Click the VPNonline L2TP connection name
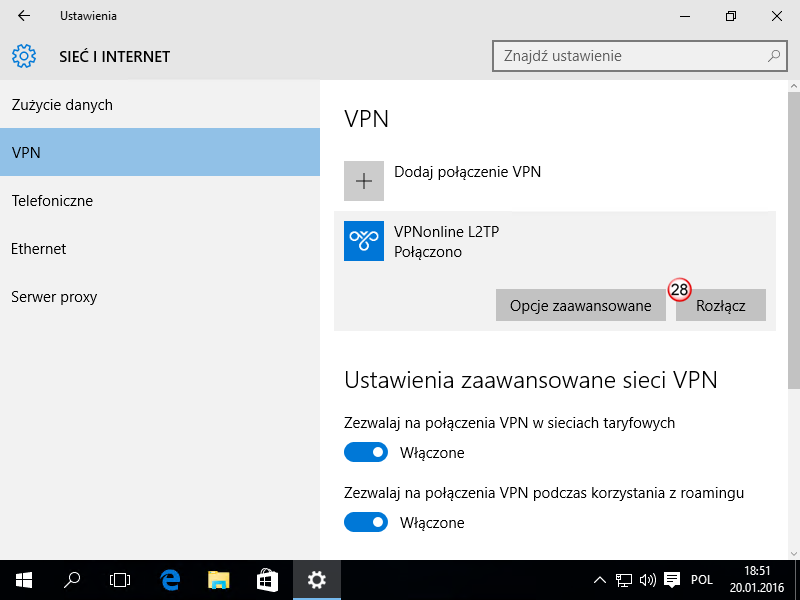 [x=446, y=232]
